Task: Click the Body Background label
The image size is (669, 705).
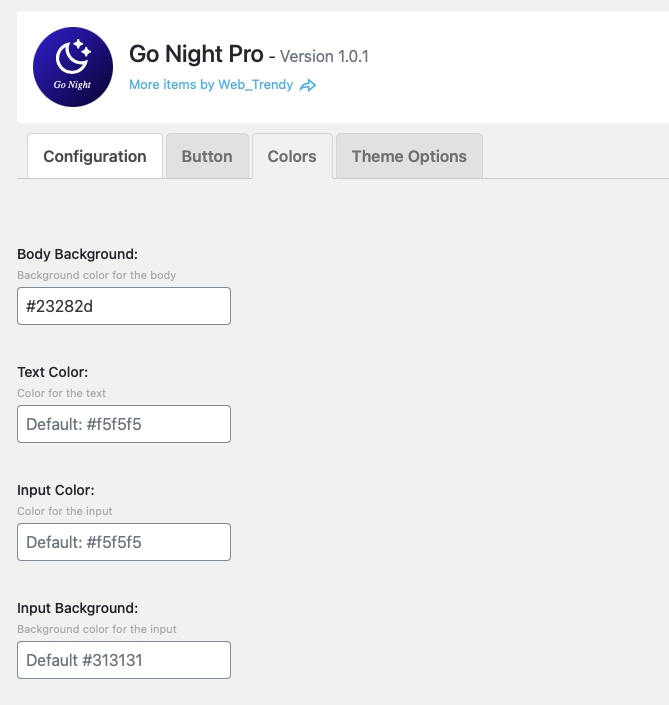Action: [x=77, y=254]
